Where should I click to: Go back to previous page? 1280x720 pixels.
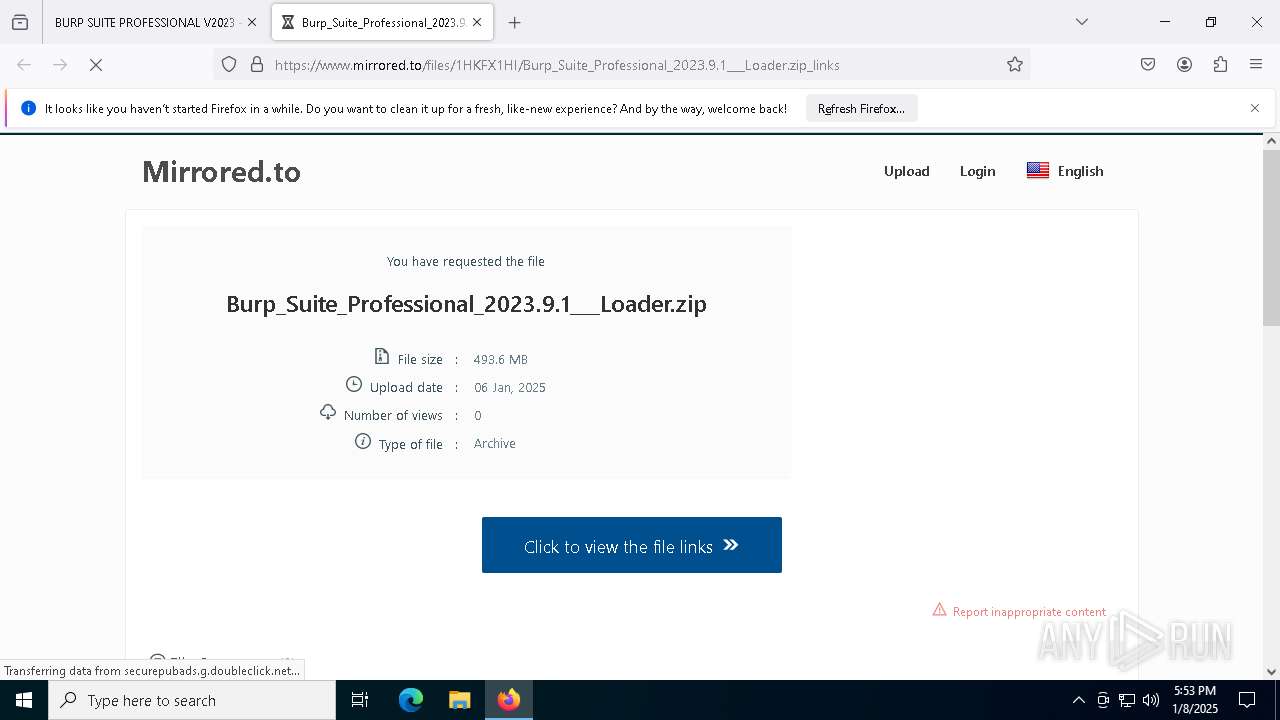(24, 65)
